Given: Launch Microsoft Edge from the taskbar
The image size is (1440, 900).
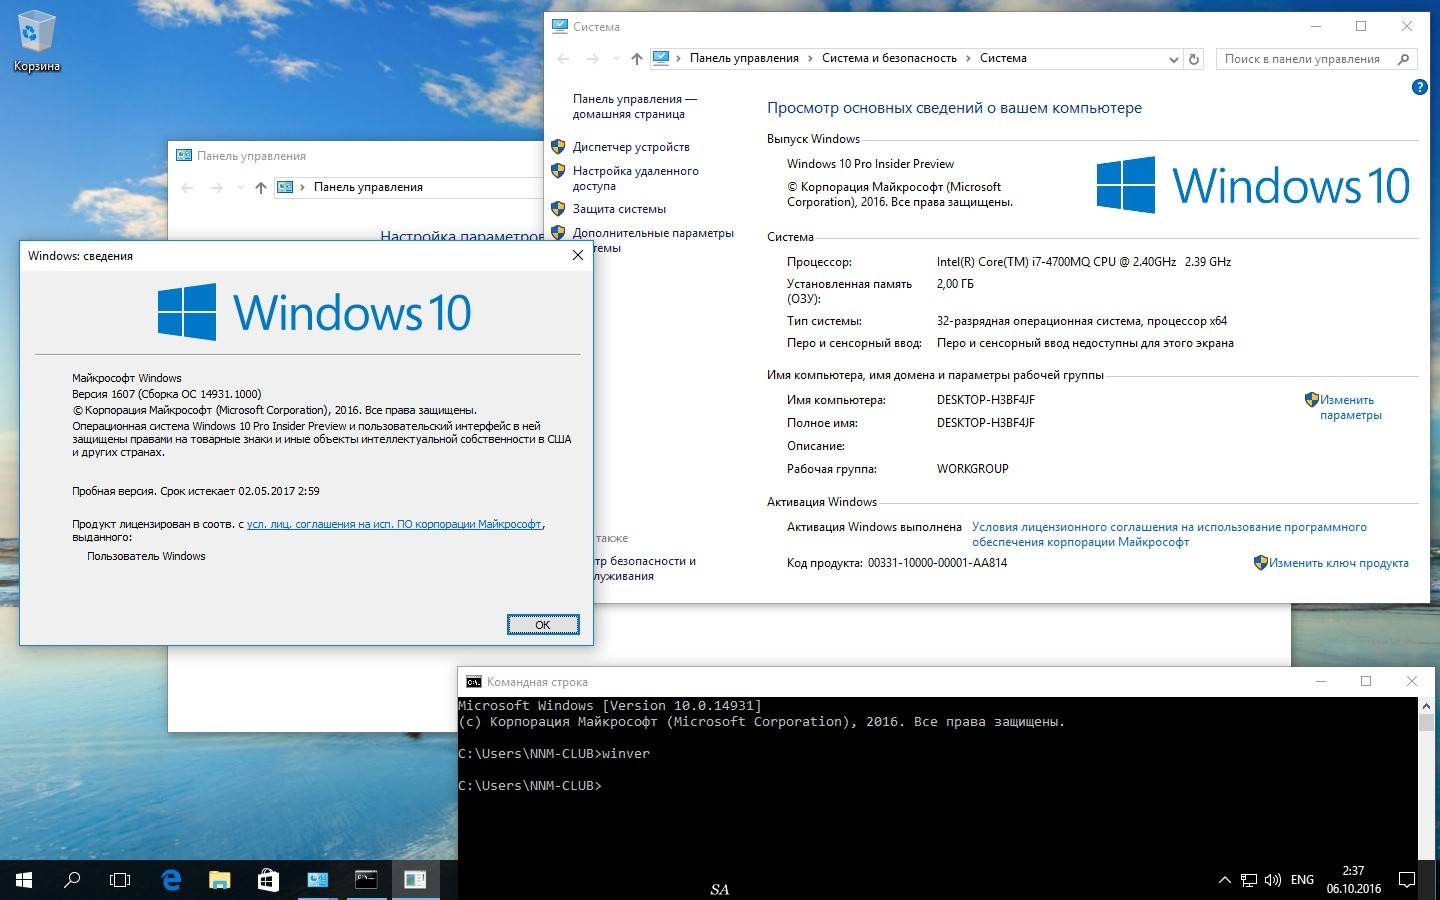Looking at the screenshot, I should click(171, 880).
